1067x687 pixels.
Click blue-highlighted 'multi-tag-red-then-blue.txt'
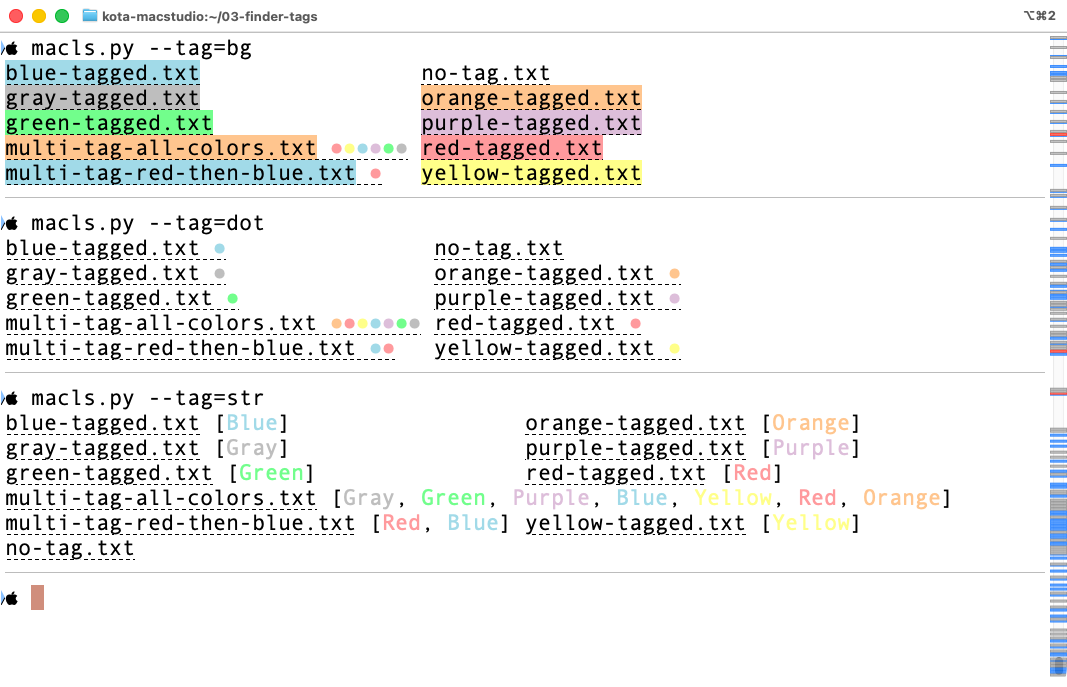[x=180, y=173]
